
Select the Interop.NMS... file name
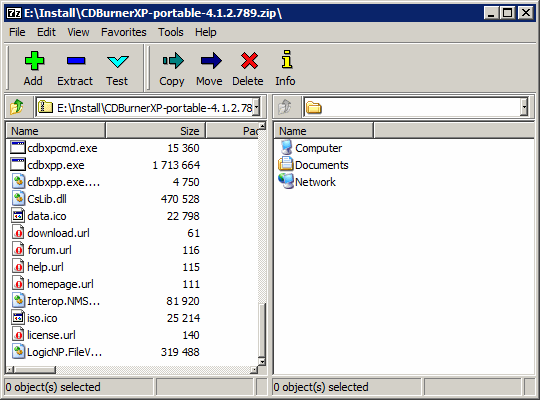[x=64, y=301]
